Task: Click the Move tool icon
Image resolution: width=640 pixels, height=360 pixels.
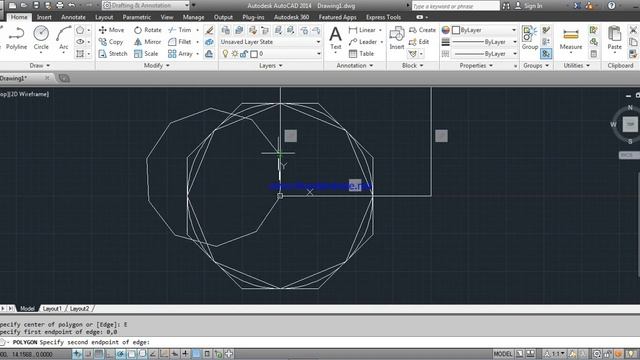Action: (111, 30)
